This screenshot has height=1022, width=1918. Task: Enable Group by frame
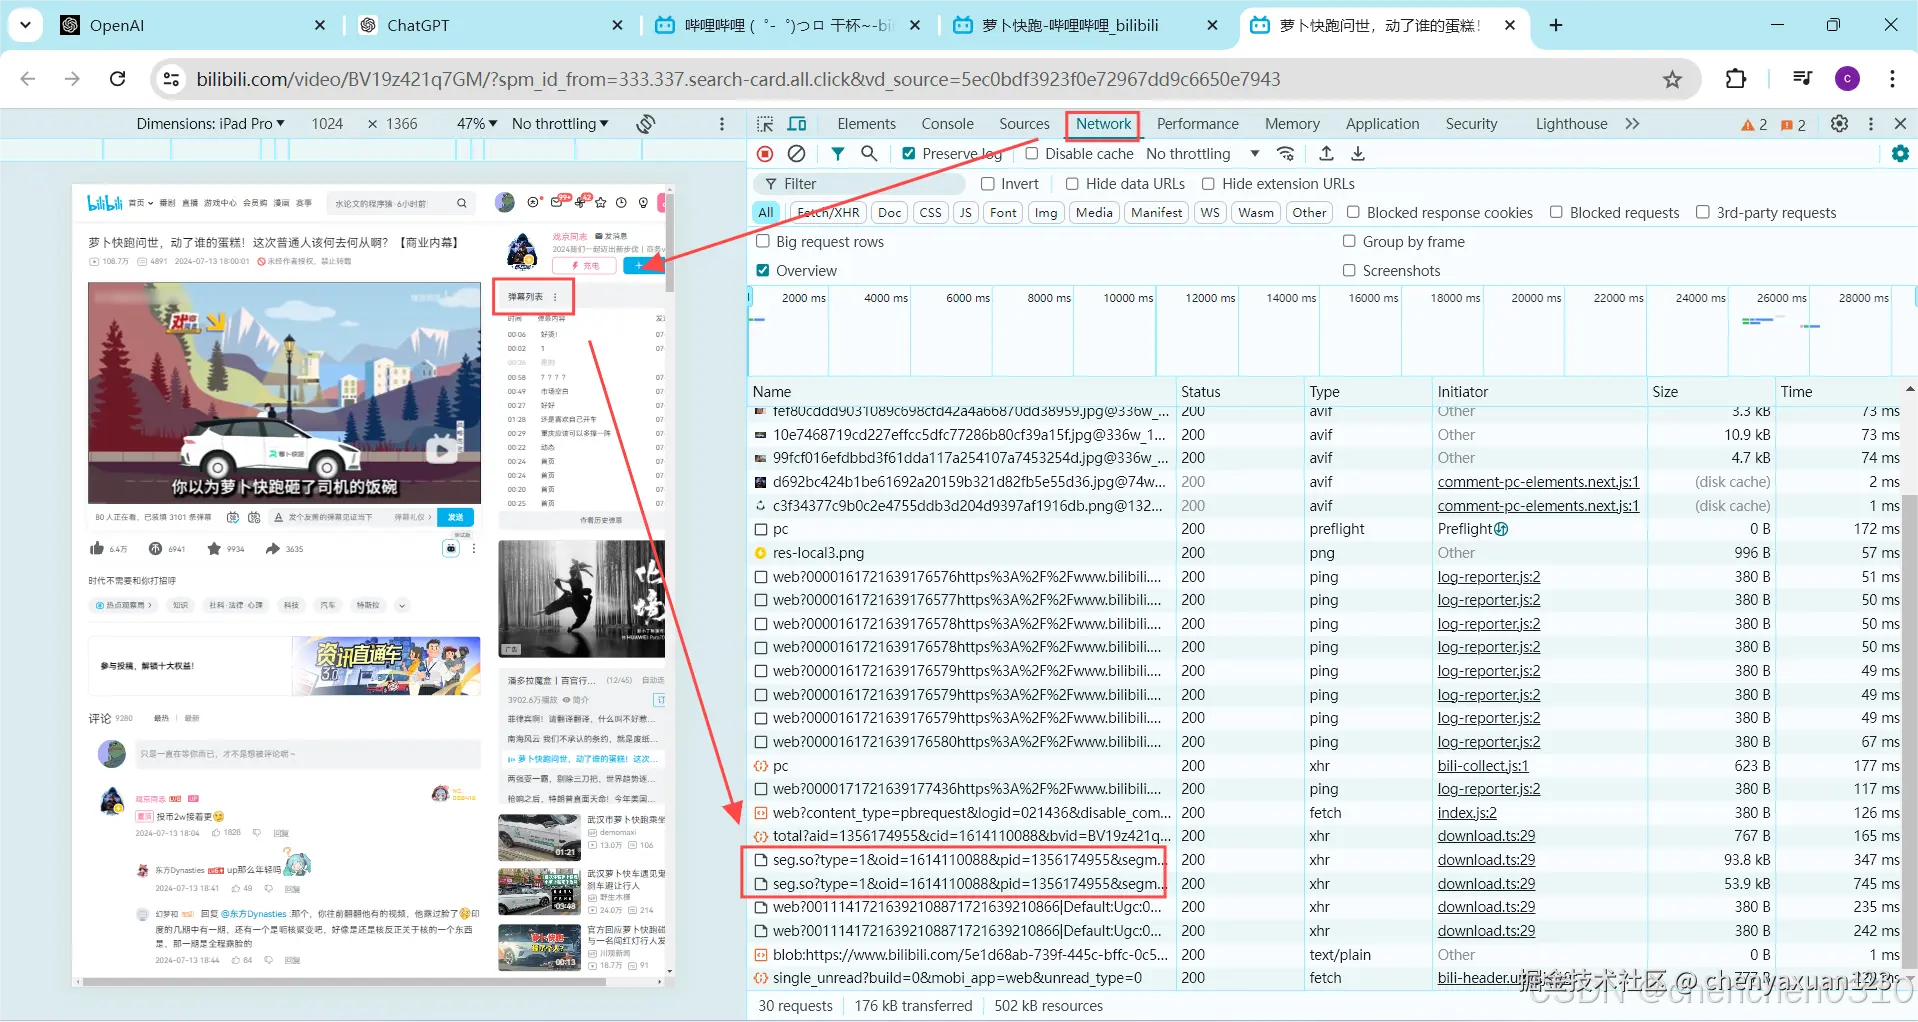1349,241
